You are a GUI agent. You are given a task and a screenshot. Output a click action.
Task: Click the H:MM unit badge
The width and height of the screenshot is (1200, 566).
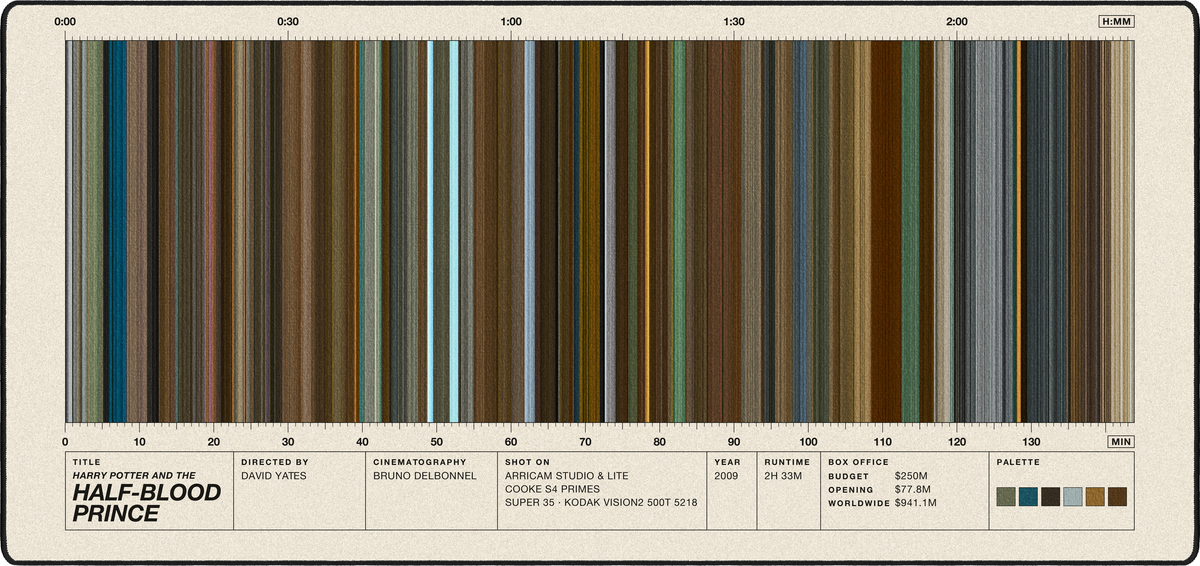pyautogui.click(x=1116, y=21)
